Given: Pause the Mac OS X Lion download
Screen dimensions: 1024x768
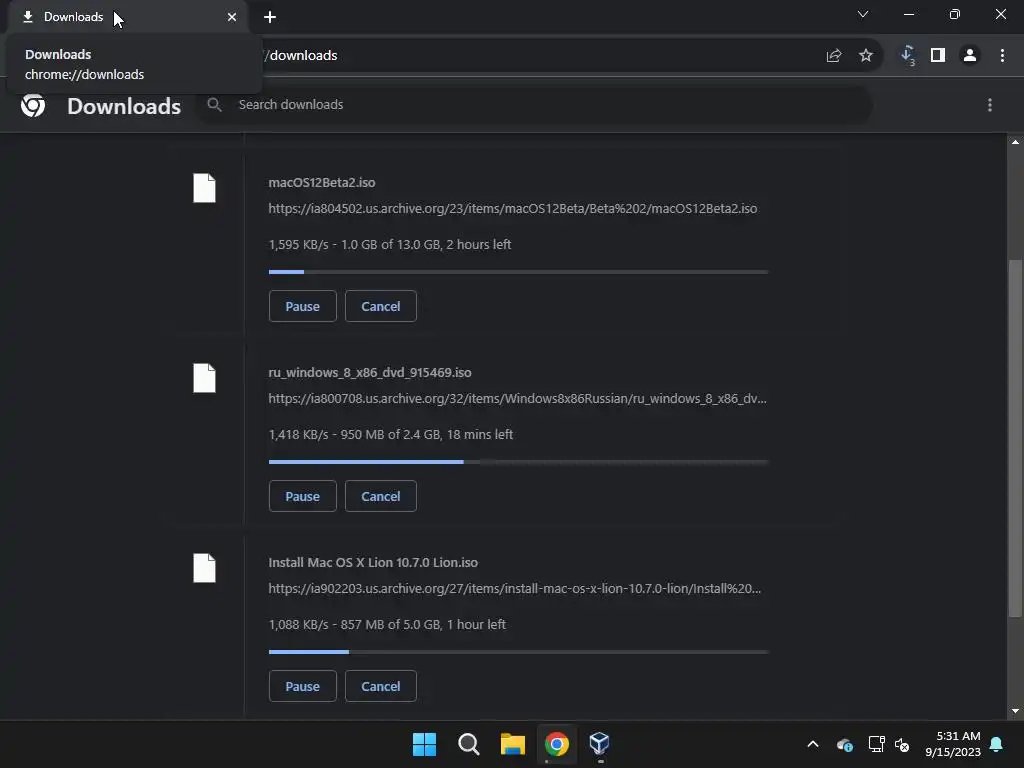Looking at the screenshot, I should (x=302, y=686).
